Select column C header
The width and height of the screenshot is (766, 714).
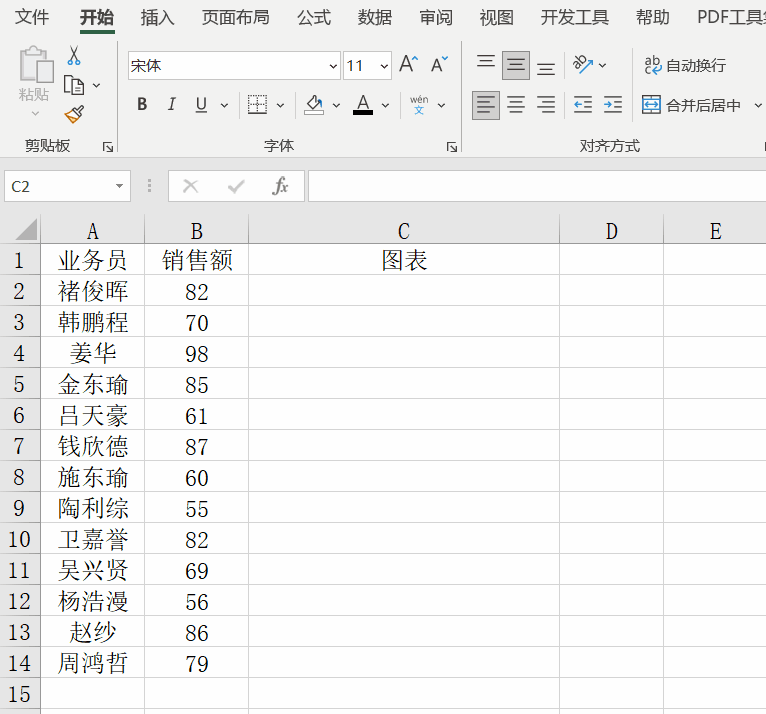tap(404, 231)
